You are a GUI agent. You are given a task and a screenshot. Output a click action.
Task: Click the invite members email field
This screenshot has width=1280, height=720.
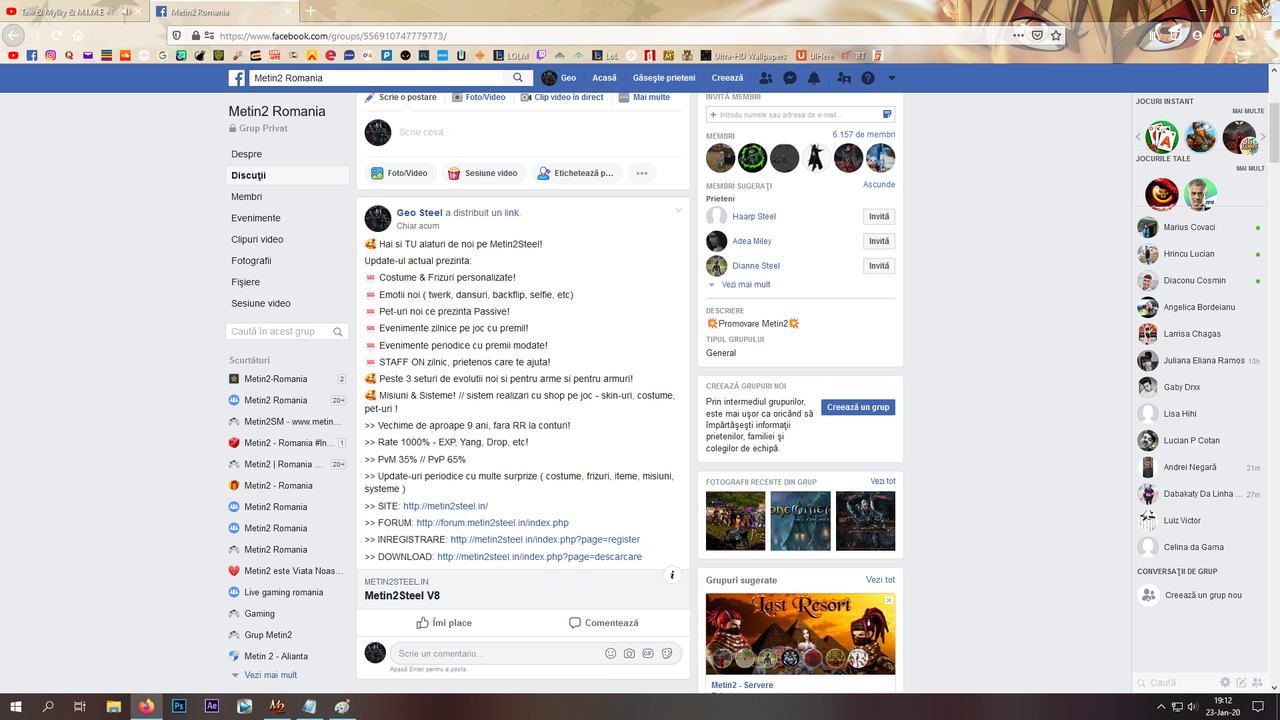point(800,115)
